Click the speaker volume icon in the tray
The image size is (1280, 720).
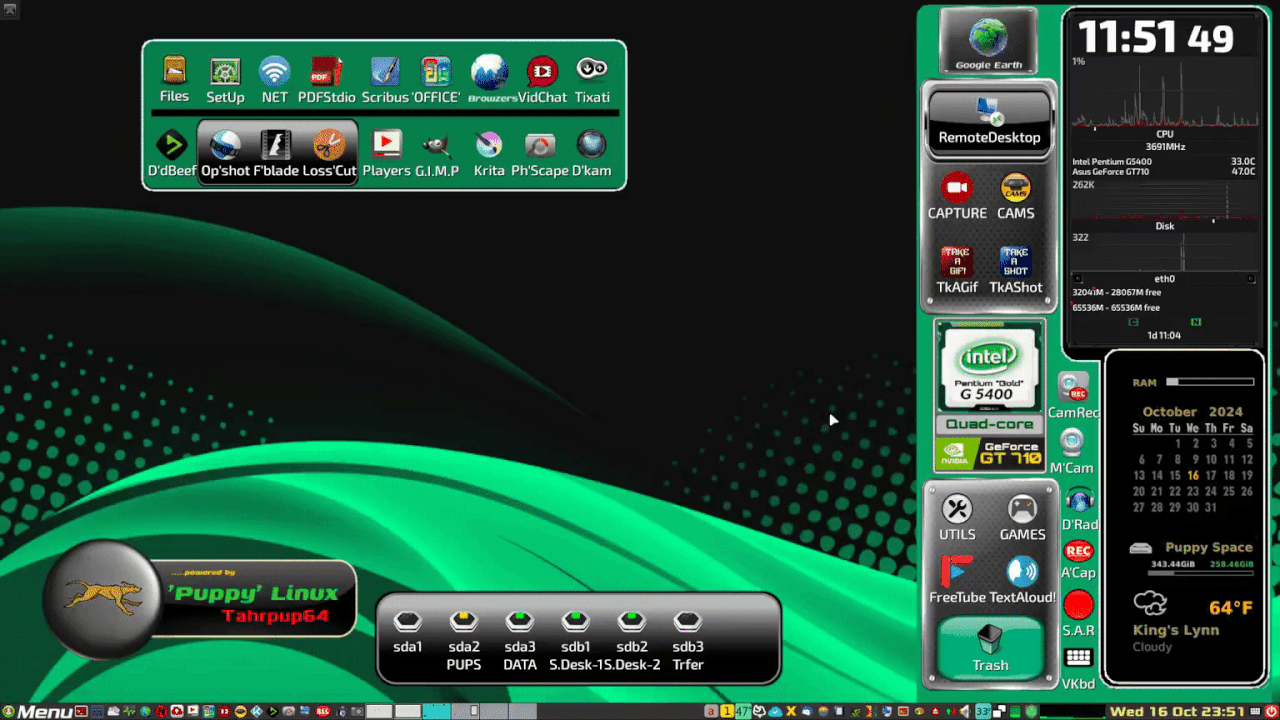click(x=967, y=712)
